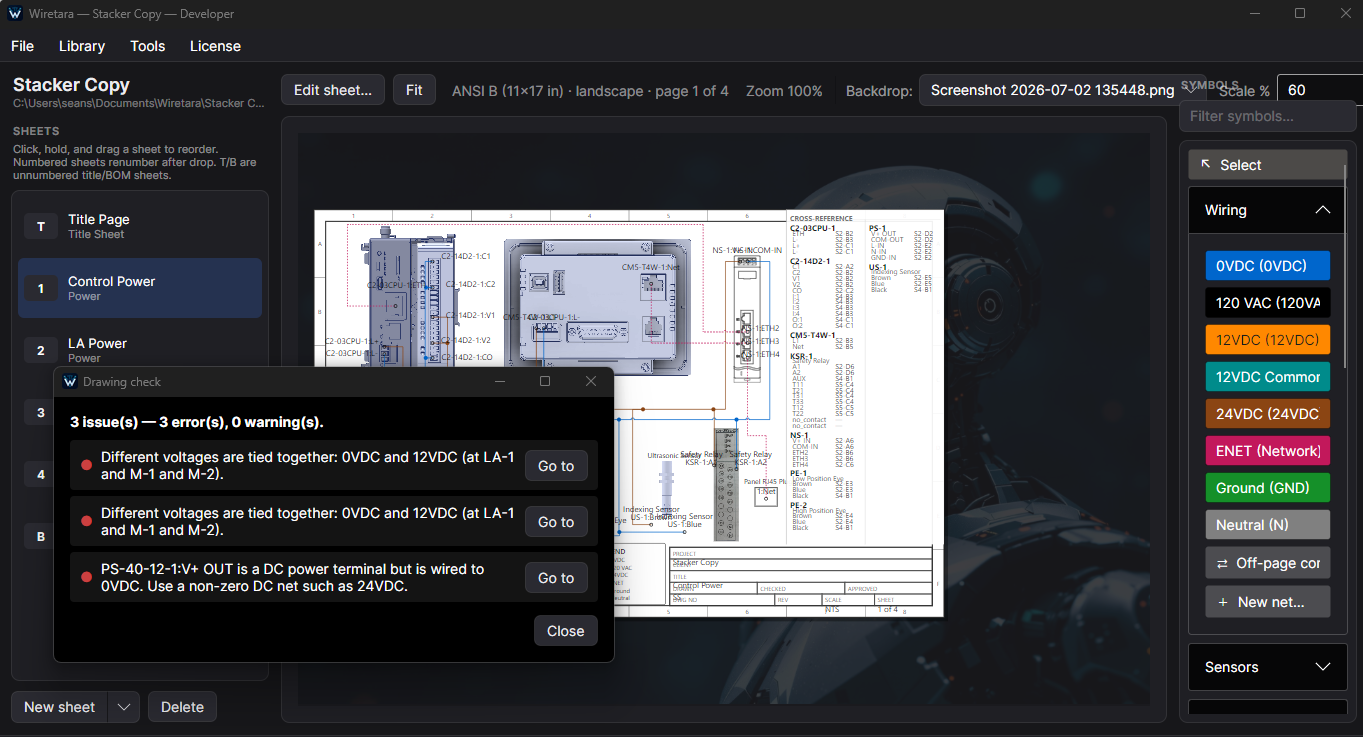
Task: Click the Edit sheet... button
Action: click(333, 90)
